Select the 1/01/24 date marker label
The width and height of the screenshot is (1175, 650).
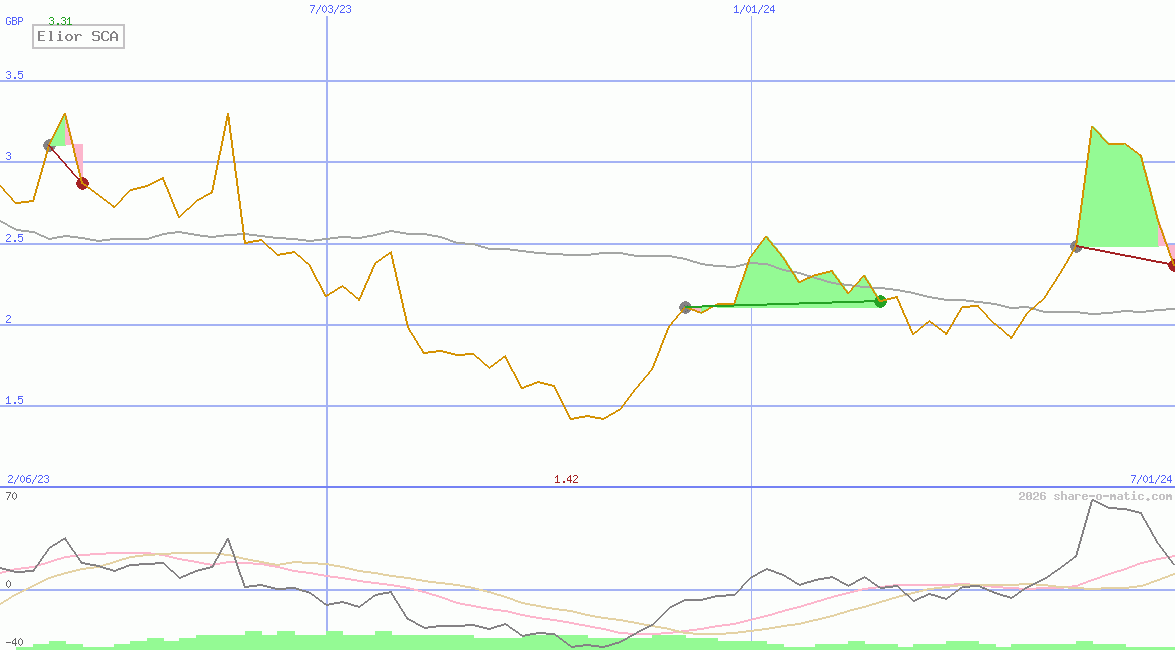point(754,9)
